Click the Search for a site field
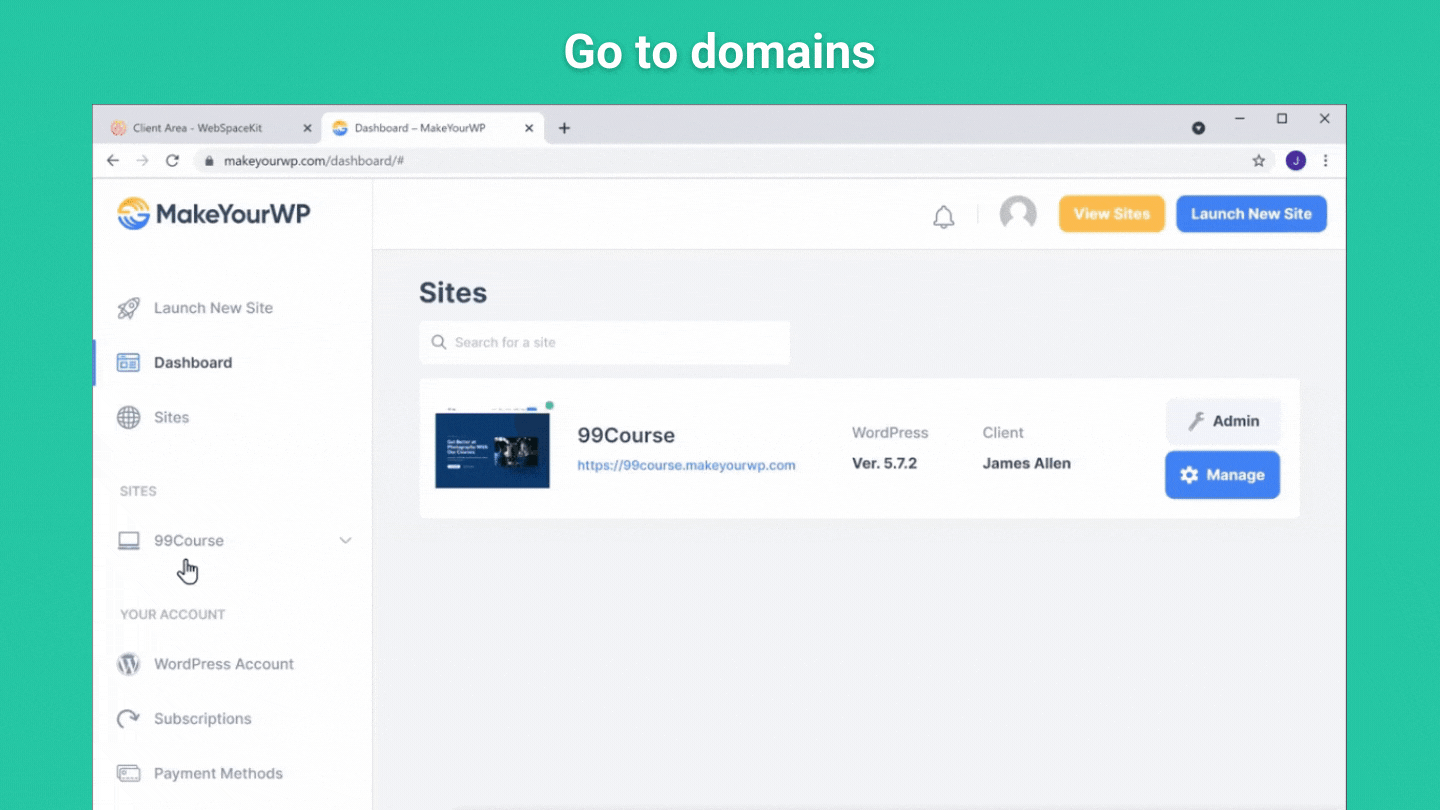Screen dimensions: 1440x810 coord(605,342)
